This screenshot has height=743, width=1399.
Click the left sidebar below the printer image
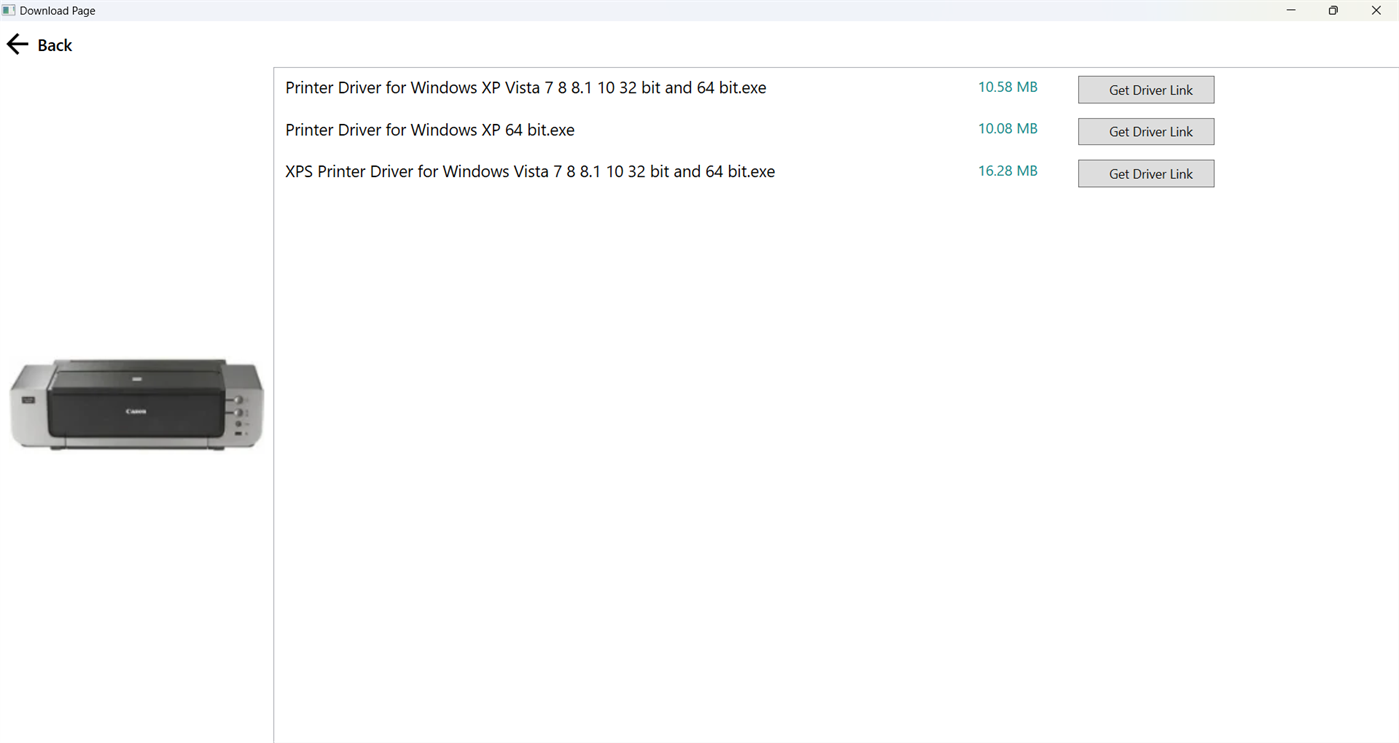pyautogui.click(x=135, y=600)
